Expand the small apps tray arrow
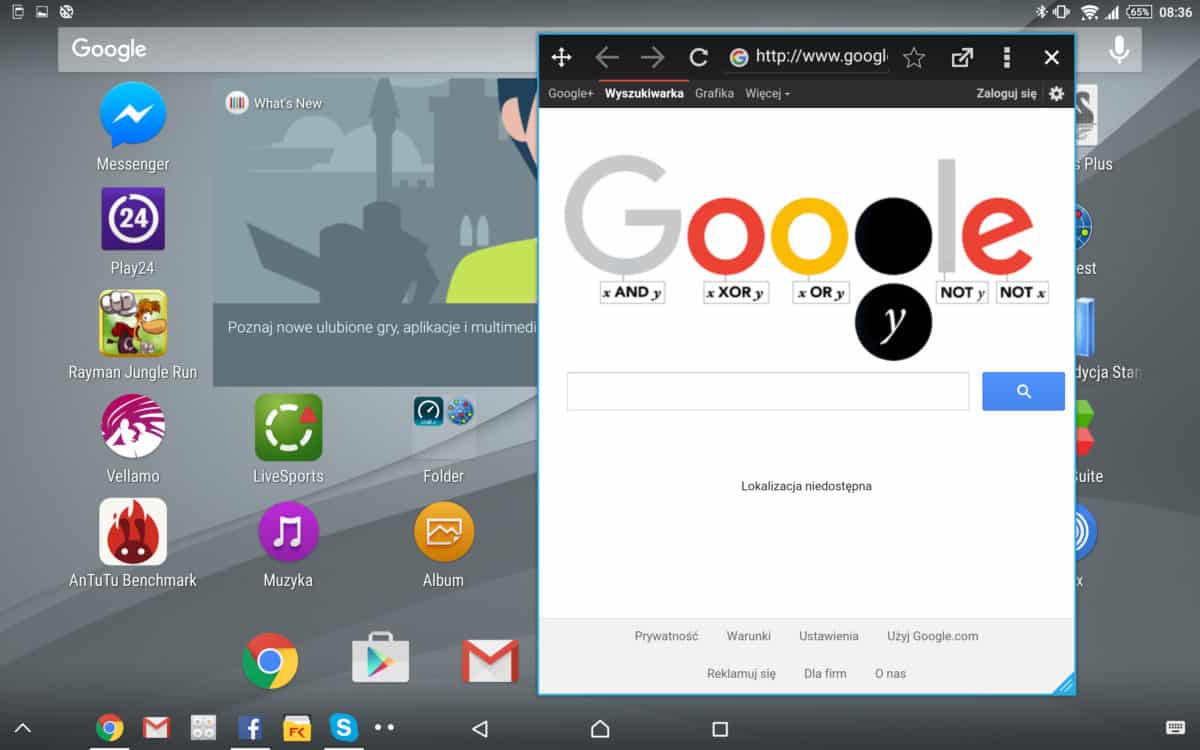Screen dimensions: 1200x750 (x=22, y=729)
